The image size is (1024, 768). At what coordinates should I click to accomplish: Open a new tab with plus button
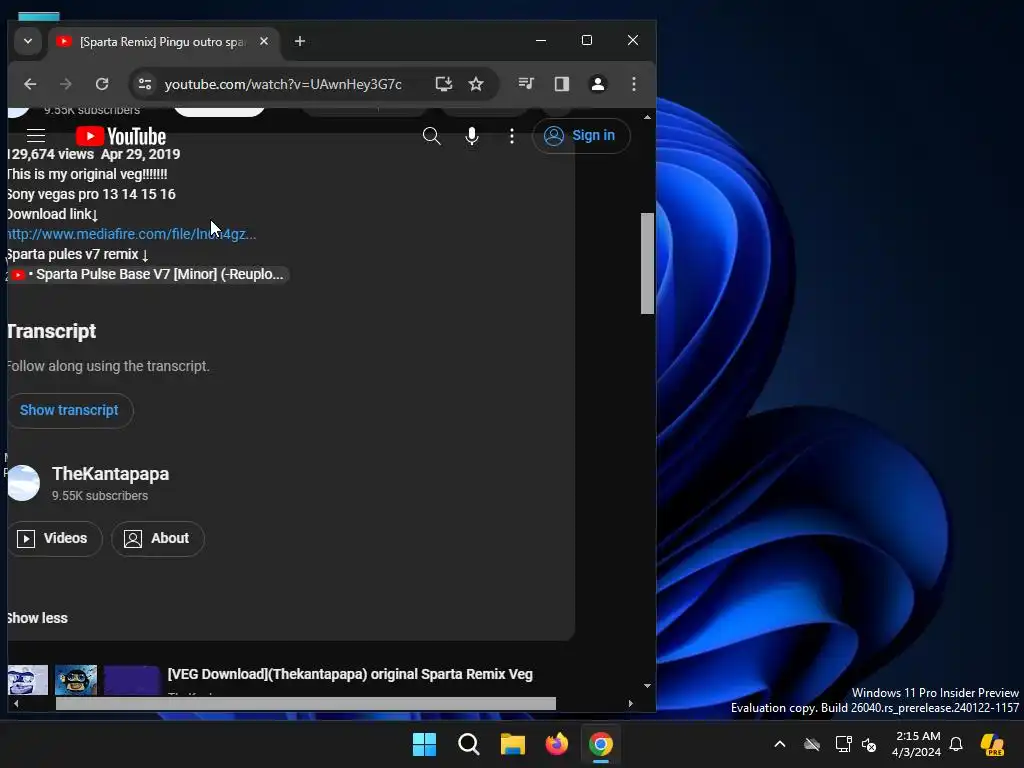300,41
